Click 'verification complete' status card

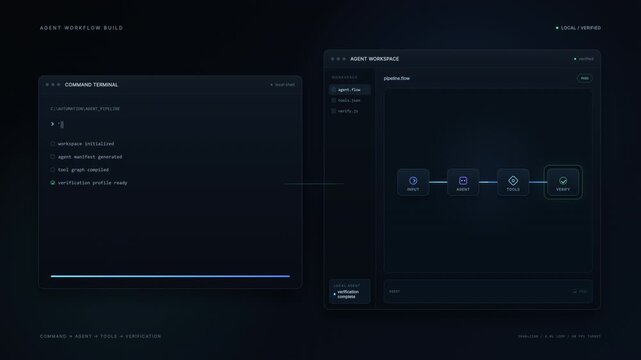coord(350,291)
